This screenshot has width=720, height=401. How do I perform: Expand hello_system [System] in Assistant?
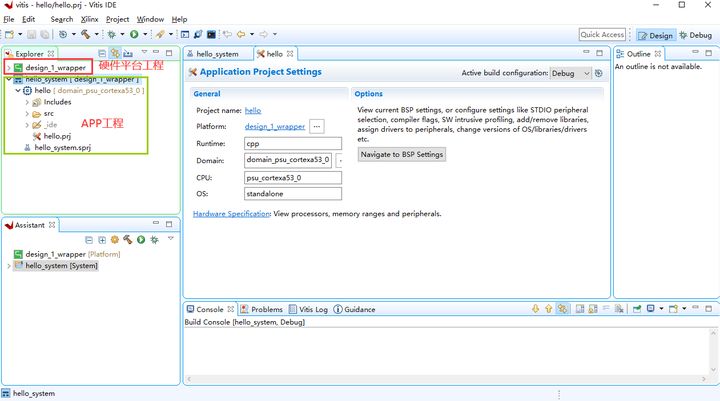[8, 266]
